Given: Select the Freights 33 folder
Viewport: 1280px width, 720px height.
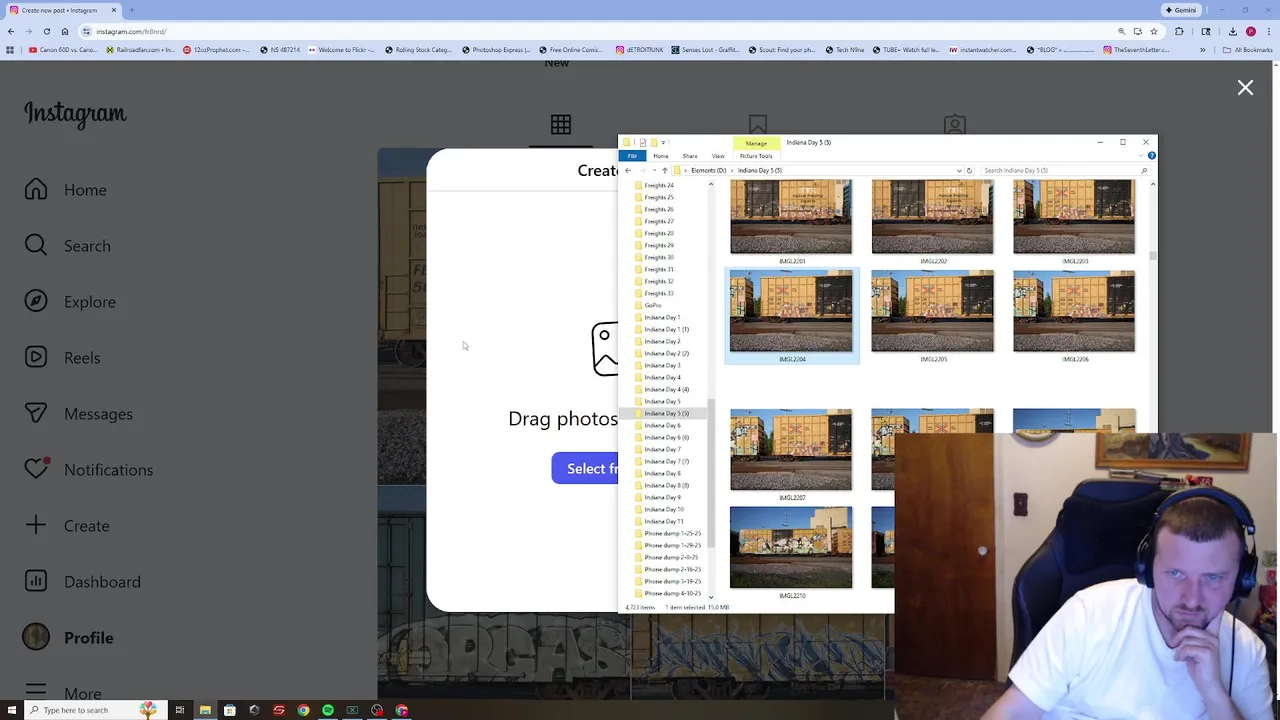Looking at the screenshot, I should 659,293.
